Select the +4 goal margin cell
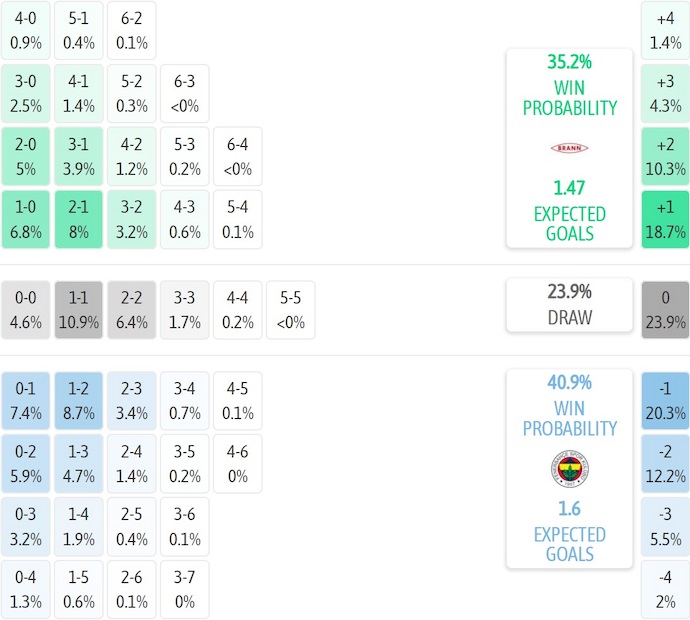The image size is (690, 620). (x=666, y=30)
